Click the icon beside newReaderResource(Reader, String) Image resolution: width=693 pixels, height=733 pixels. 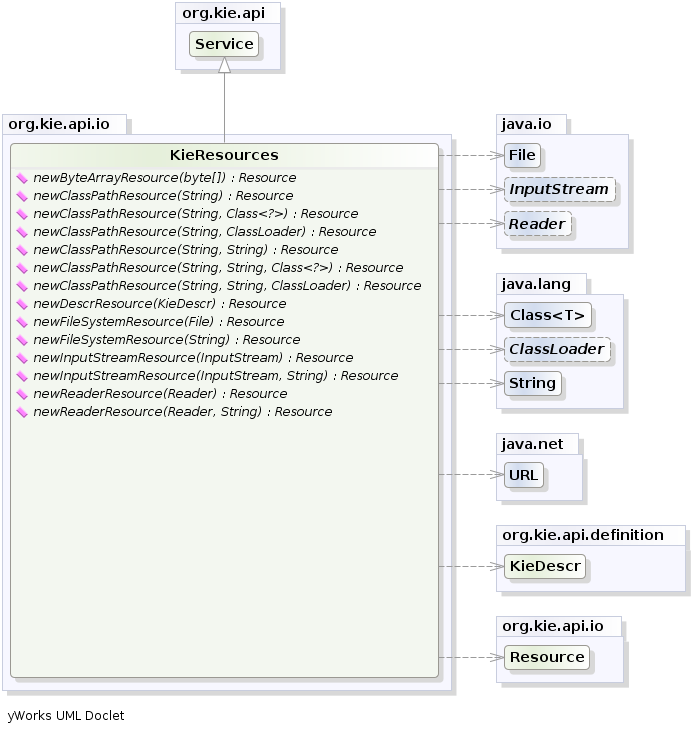22,412
